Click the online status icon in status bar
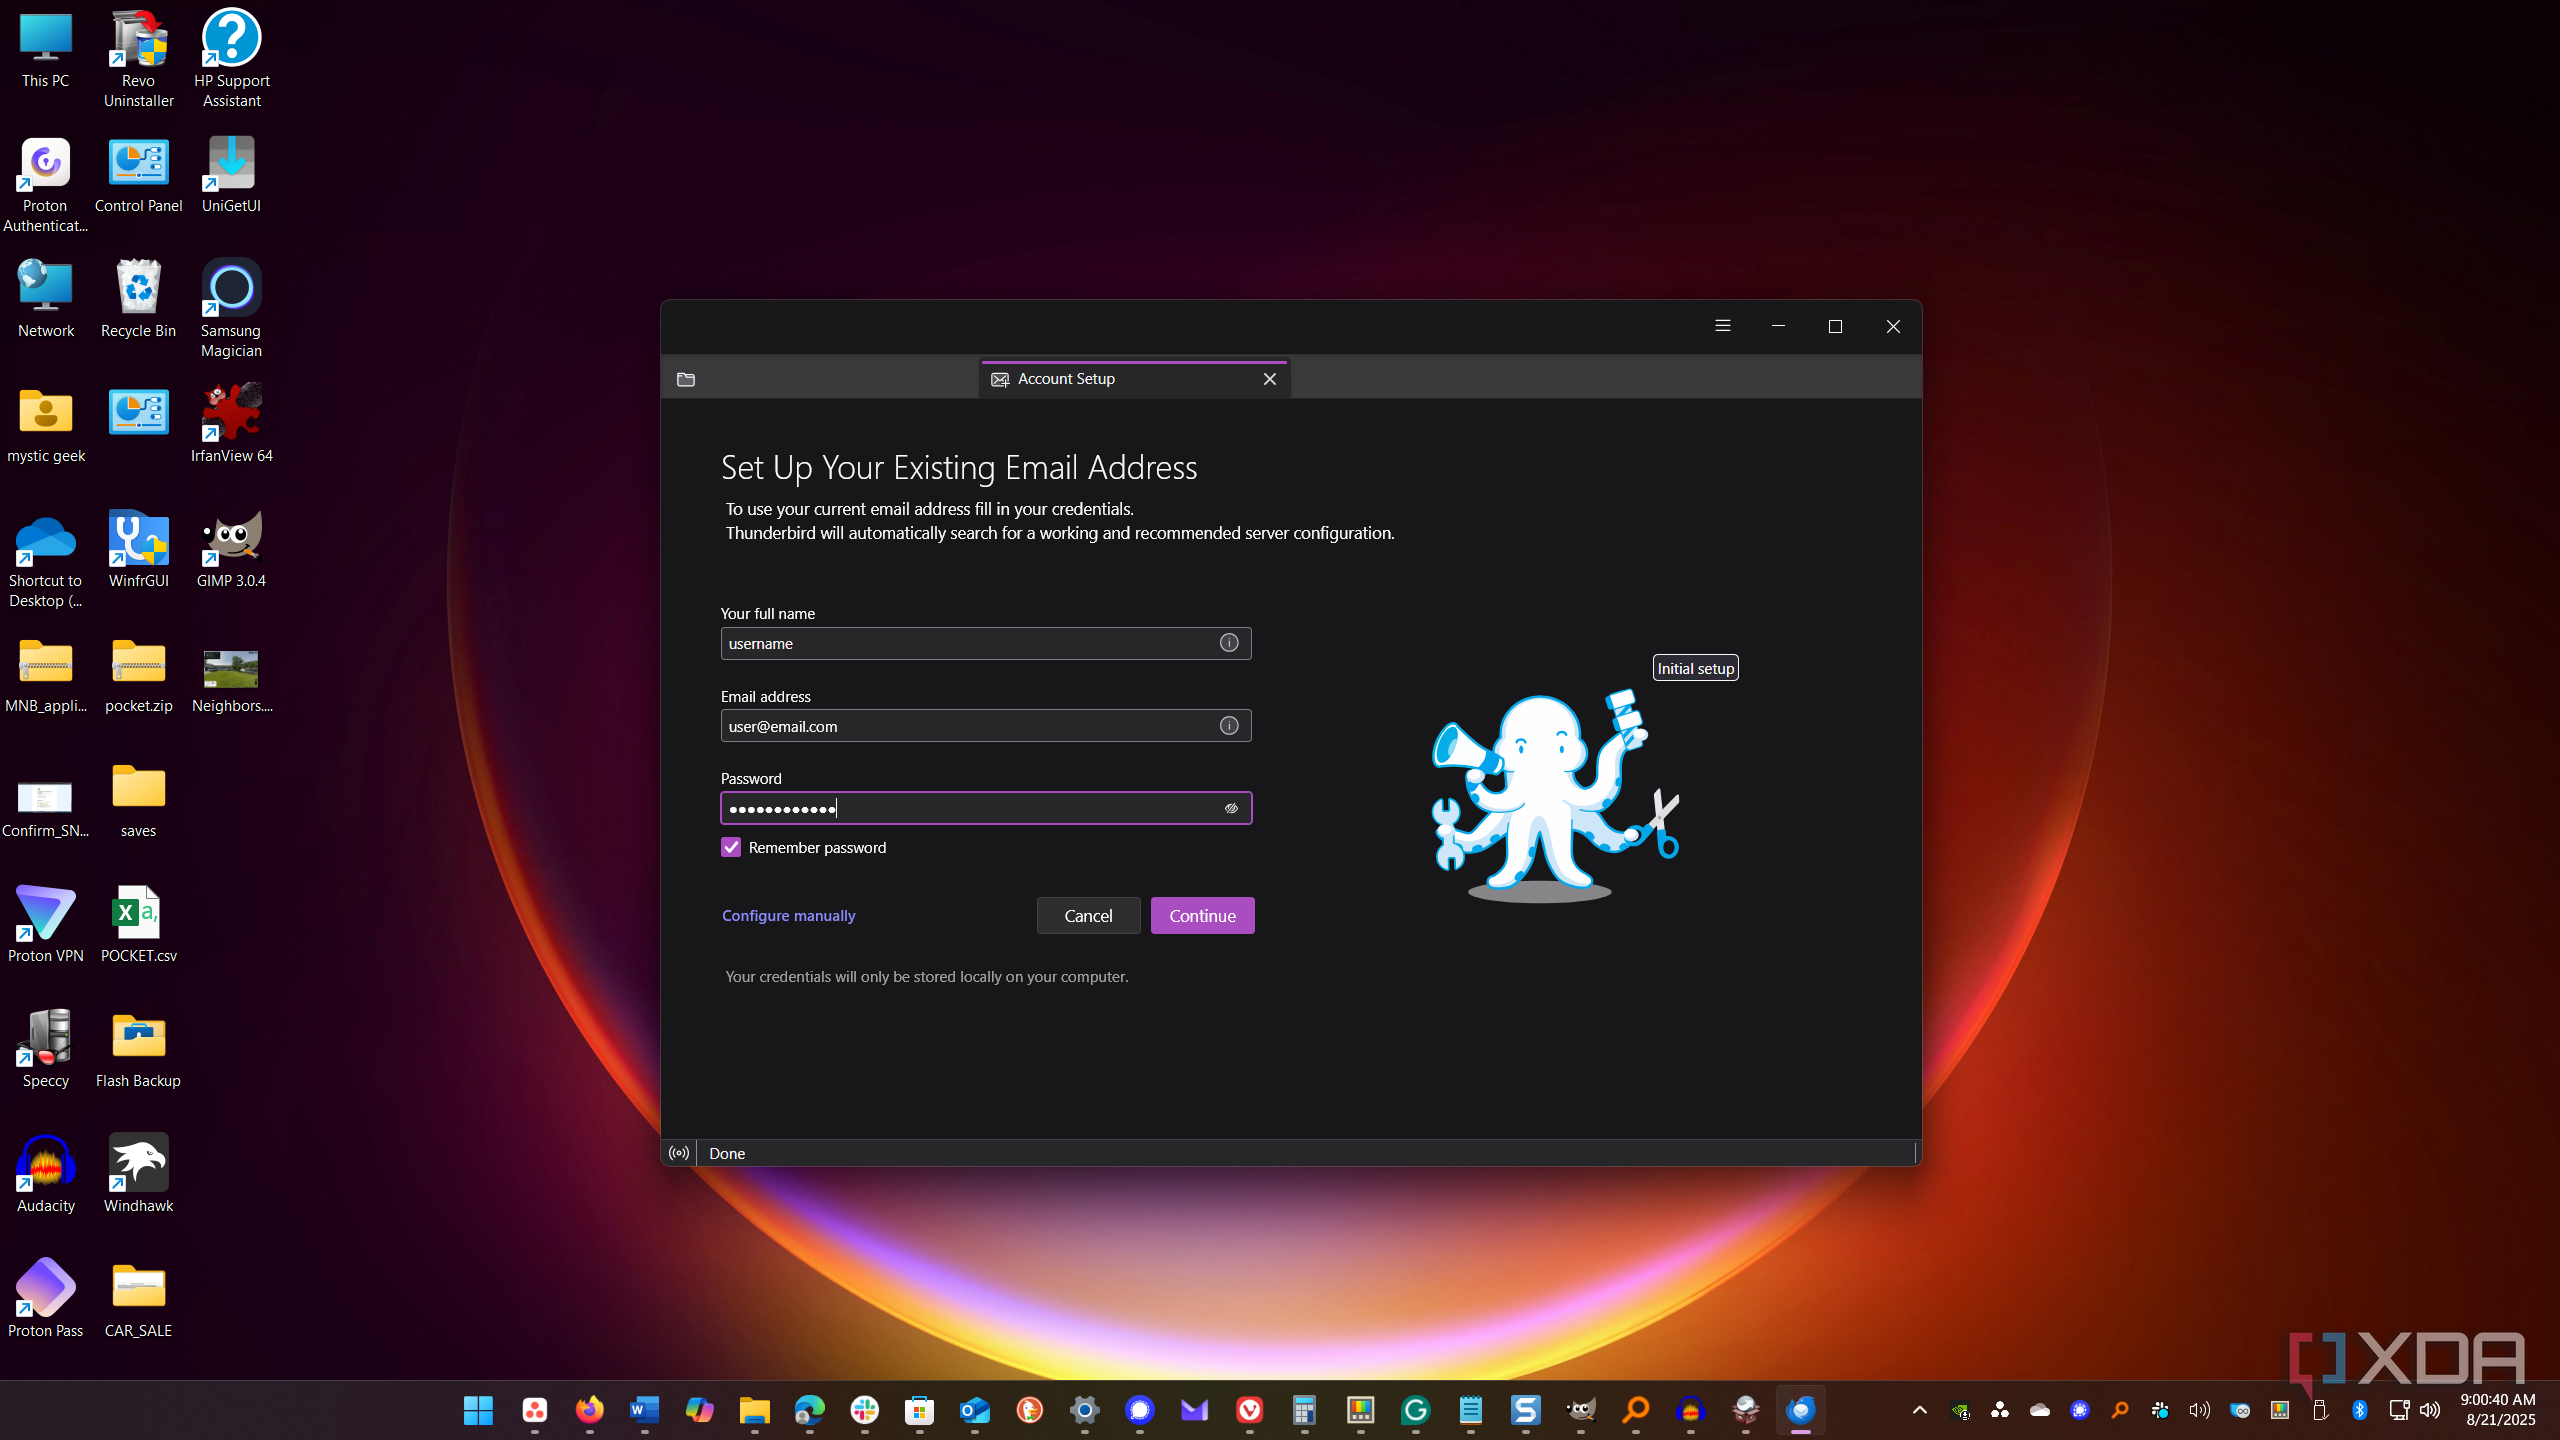Screen dimensions: 2560x1440 679,1153
